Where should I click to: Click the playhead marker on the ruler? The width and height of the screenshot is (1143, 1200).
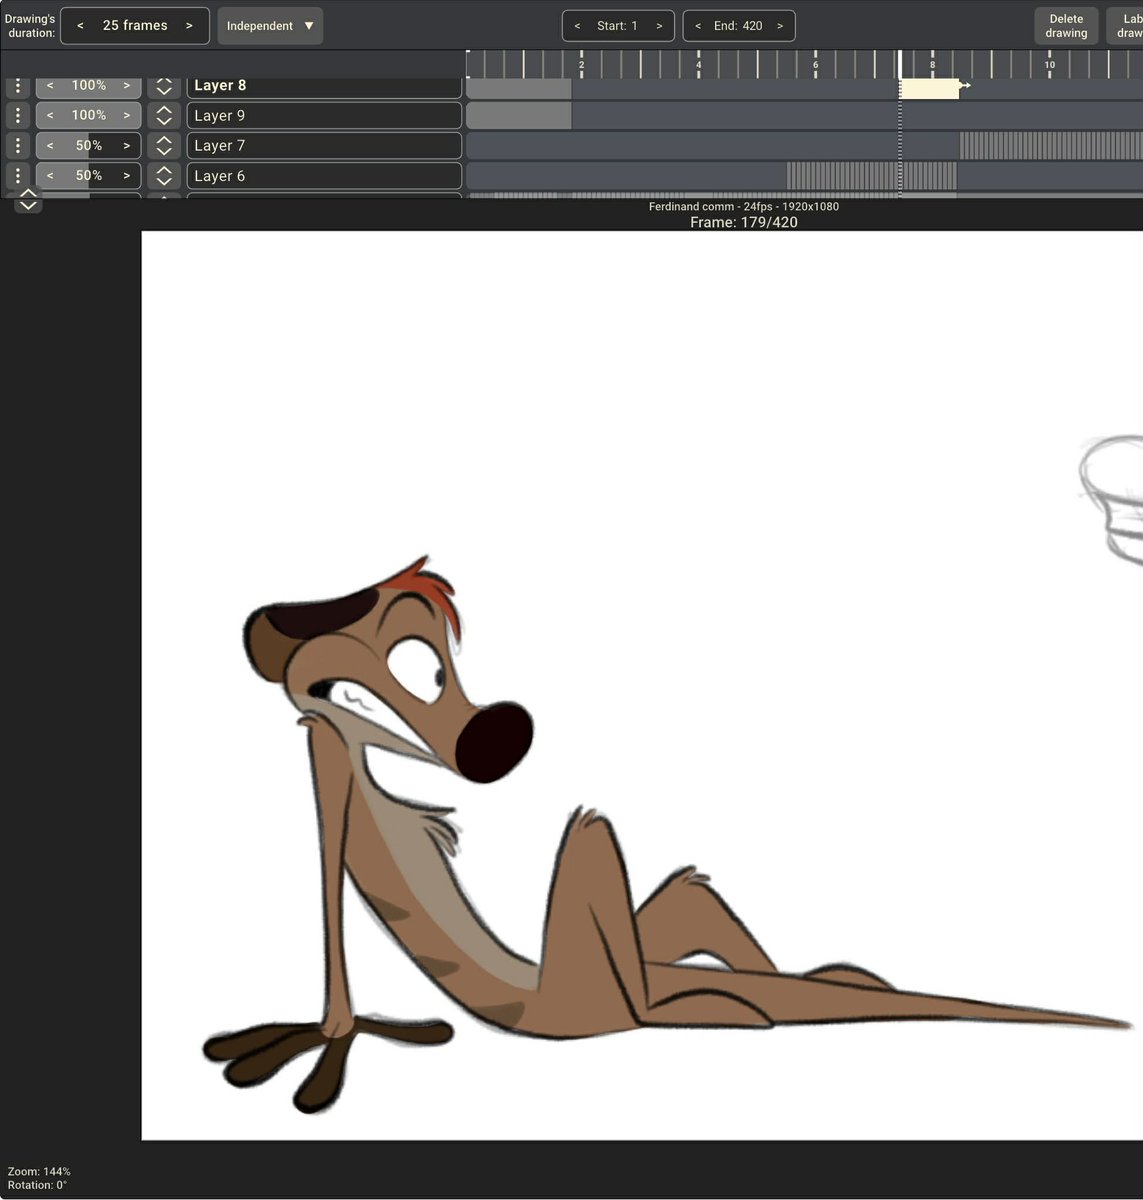[900, 64]
